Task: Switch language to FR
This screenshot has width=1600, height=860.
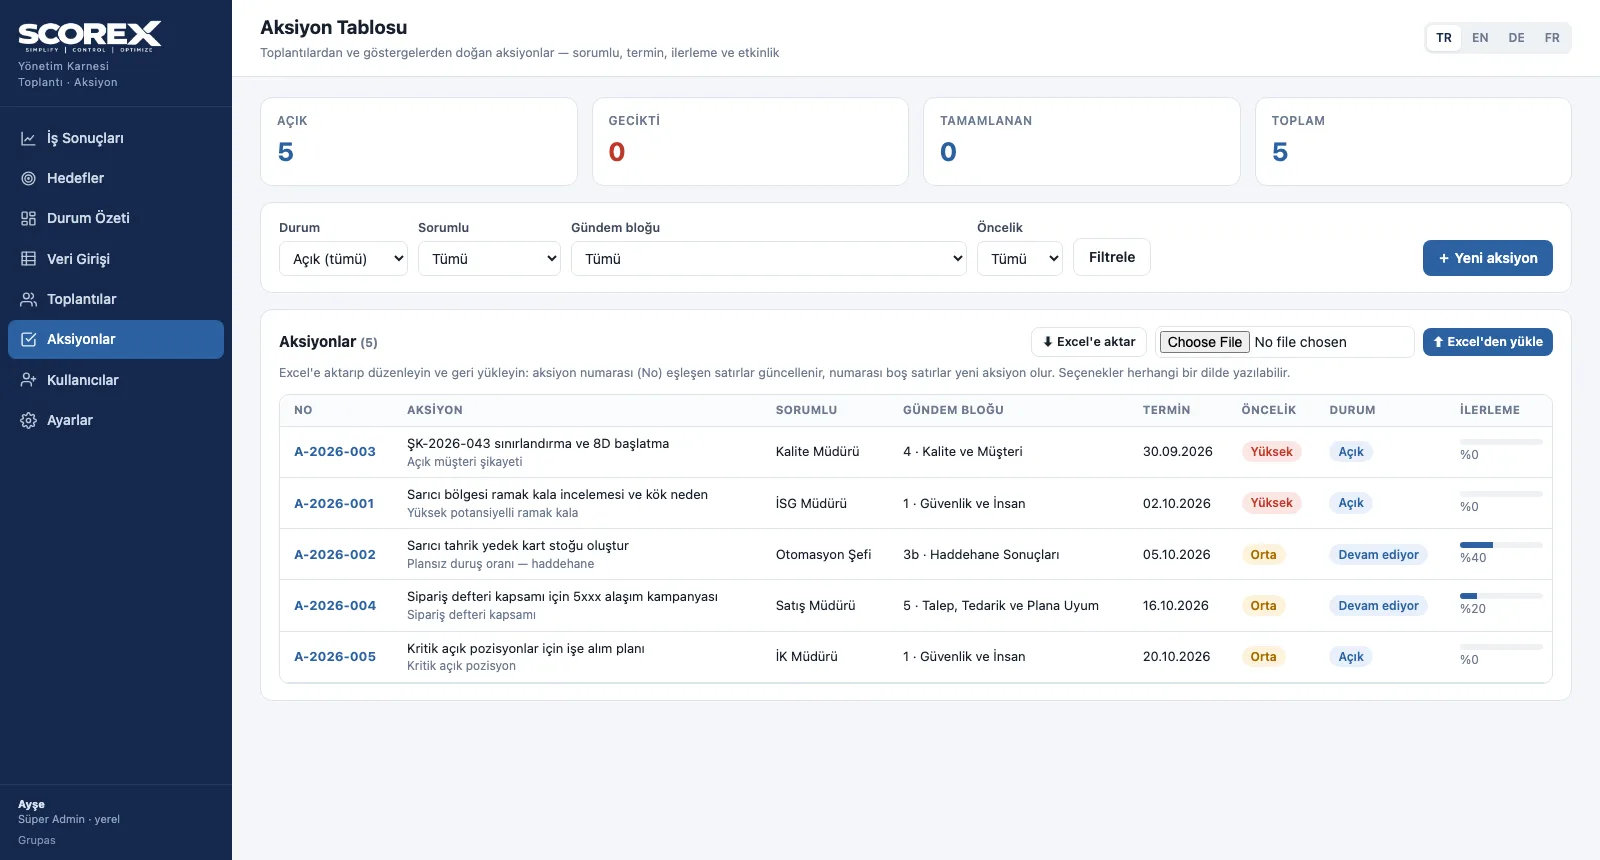Action: (1552, 38)
